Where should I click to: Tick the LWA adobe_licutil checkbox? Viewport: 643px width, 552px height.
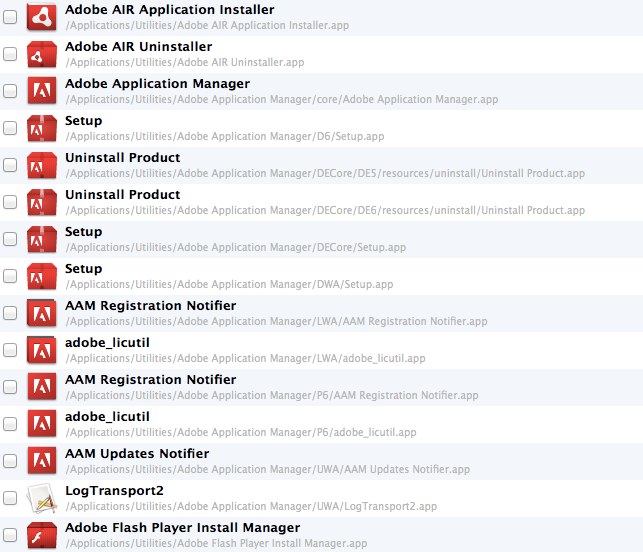(x=10, y=350)
